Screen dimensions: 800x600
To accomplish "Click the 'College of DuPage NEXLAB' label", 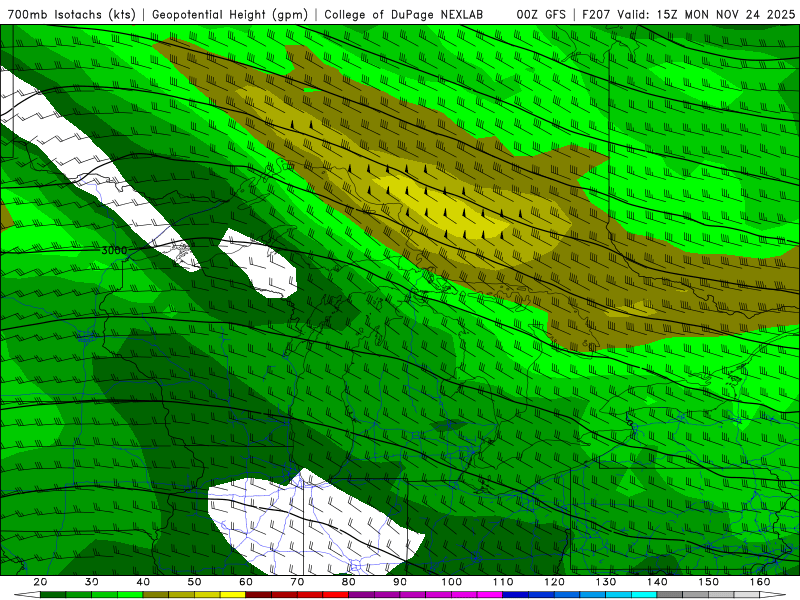I will click(404, 14).
